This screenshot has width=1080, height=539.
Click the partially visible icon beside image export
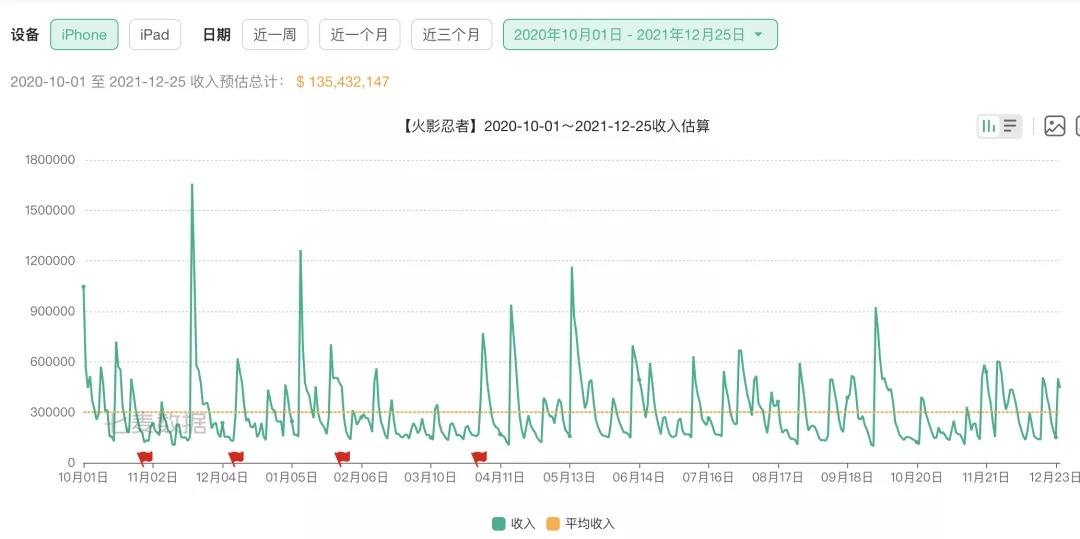1077,126
